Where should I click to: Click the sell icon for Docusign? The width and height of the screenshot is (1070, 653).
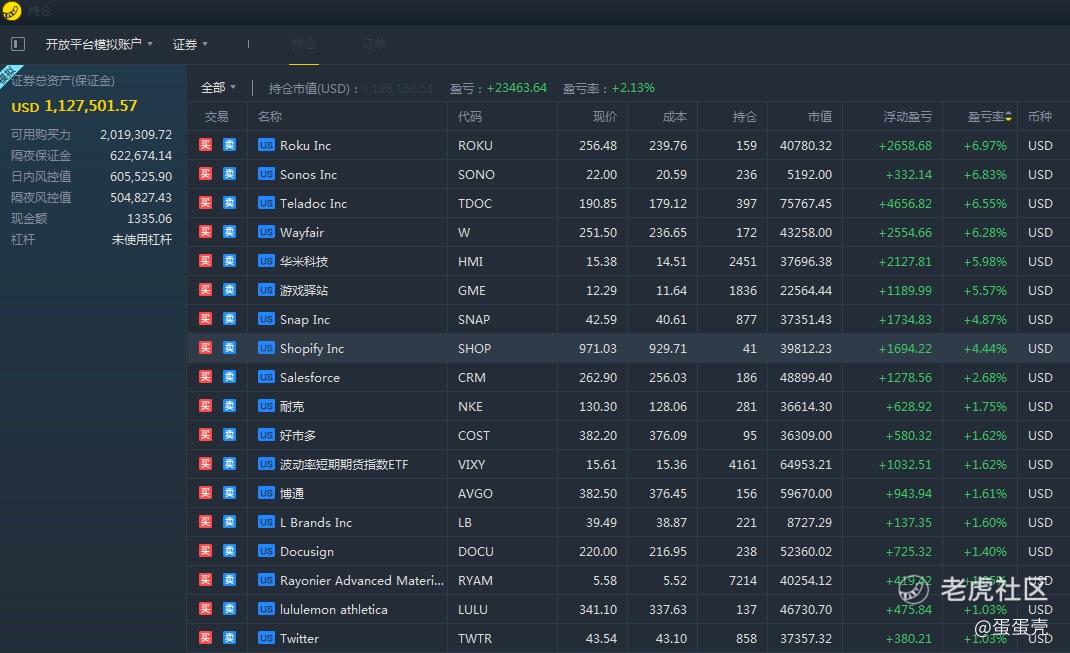229,551
